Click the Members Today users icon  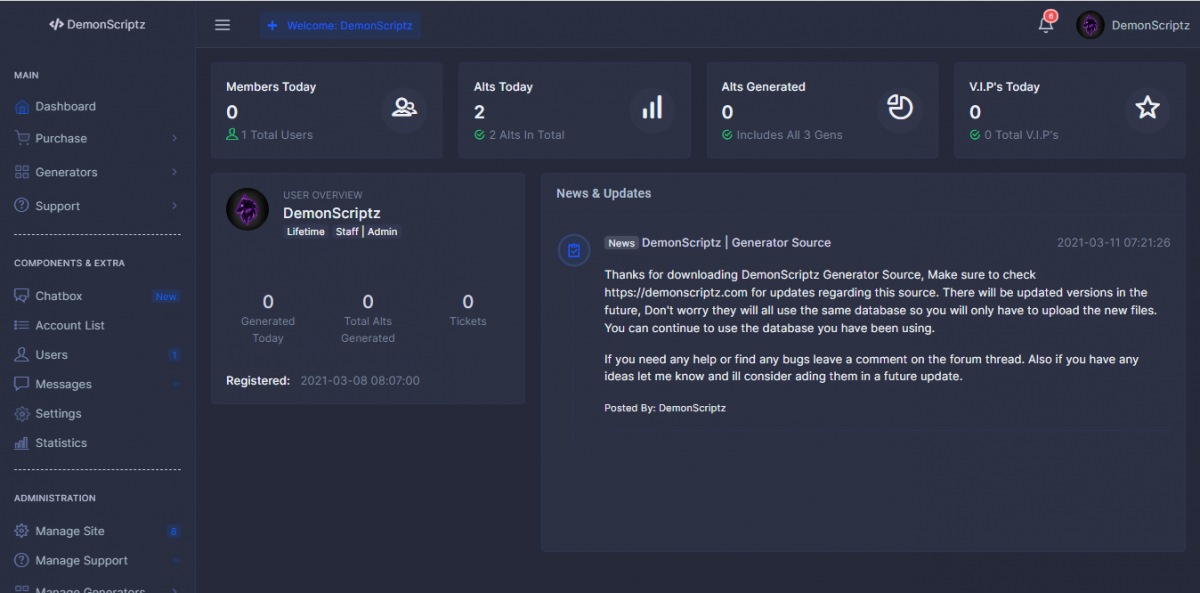(404, 108)
